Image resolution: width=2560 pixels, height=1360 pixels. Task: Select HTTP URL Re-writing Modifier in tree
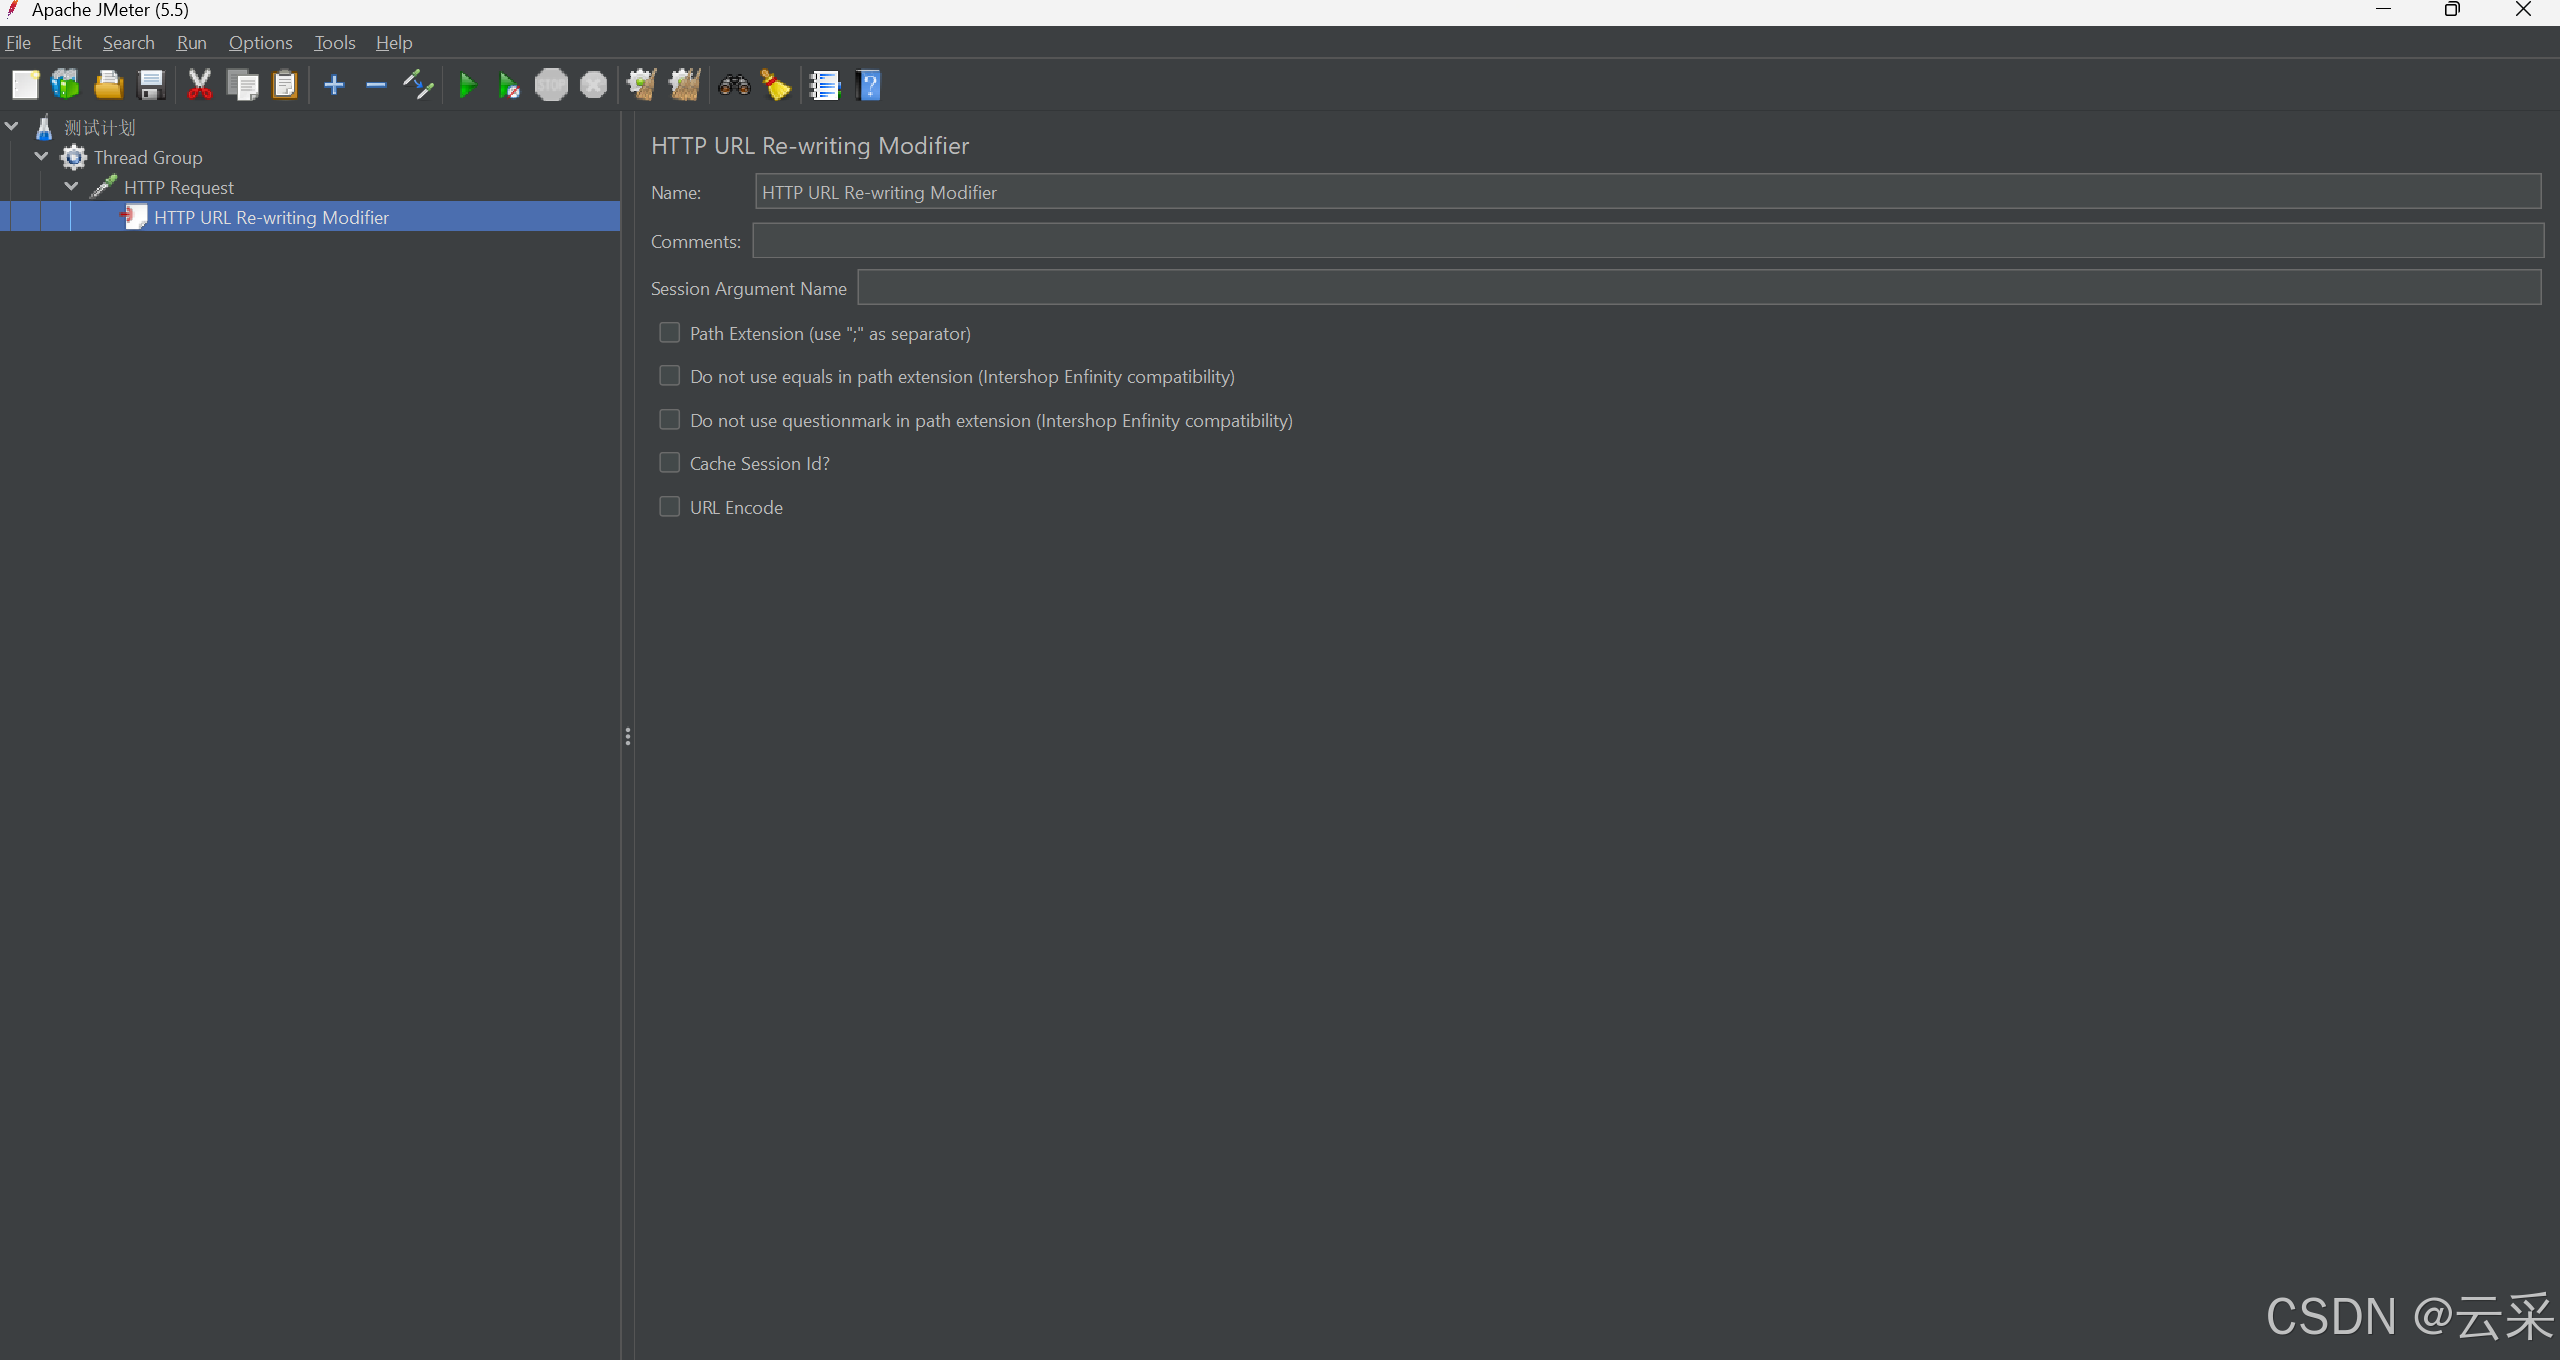[271, 217]
